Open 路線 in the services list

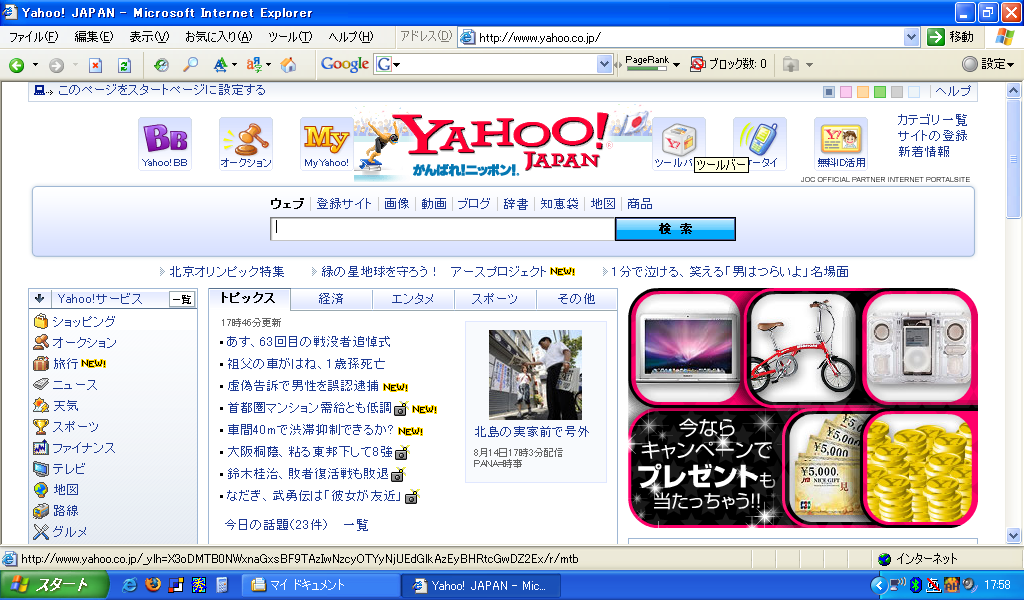point(65,510)
